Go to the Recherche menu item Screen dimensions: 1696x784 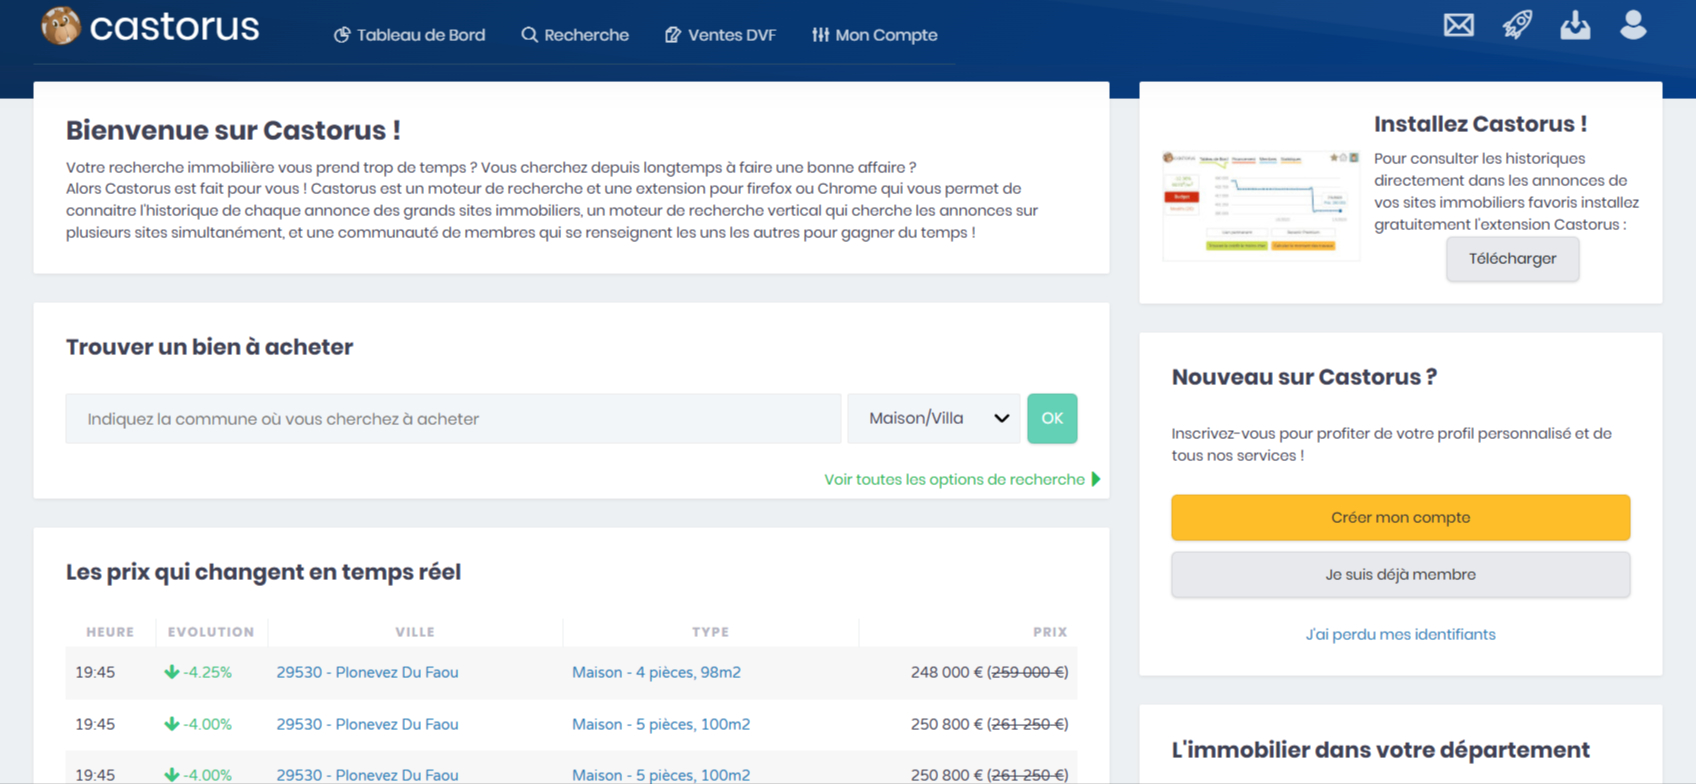(575, 35)
